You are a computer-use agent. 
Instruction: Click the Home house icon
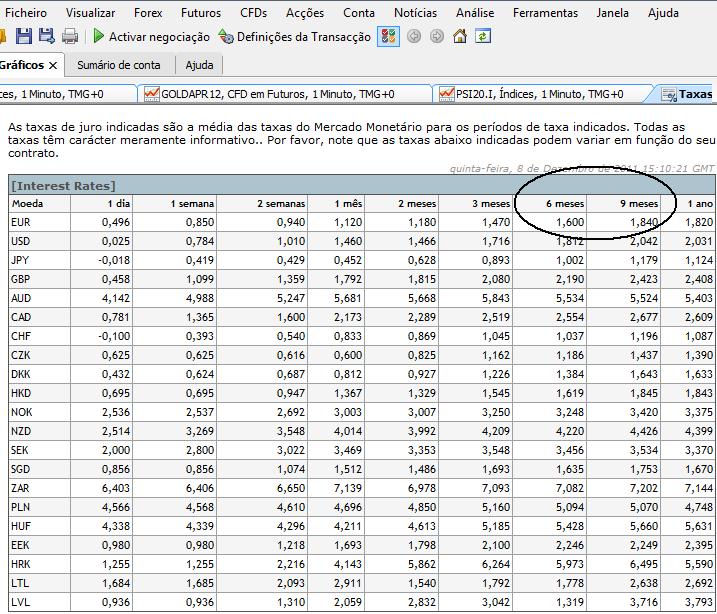click(x=460, y=36)
